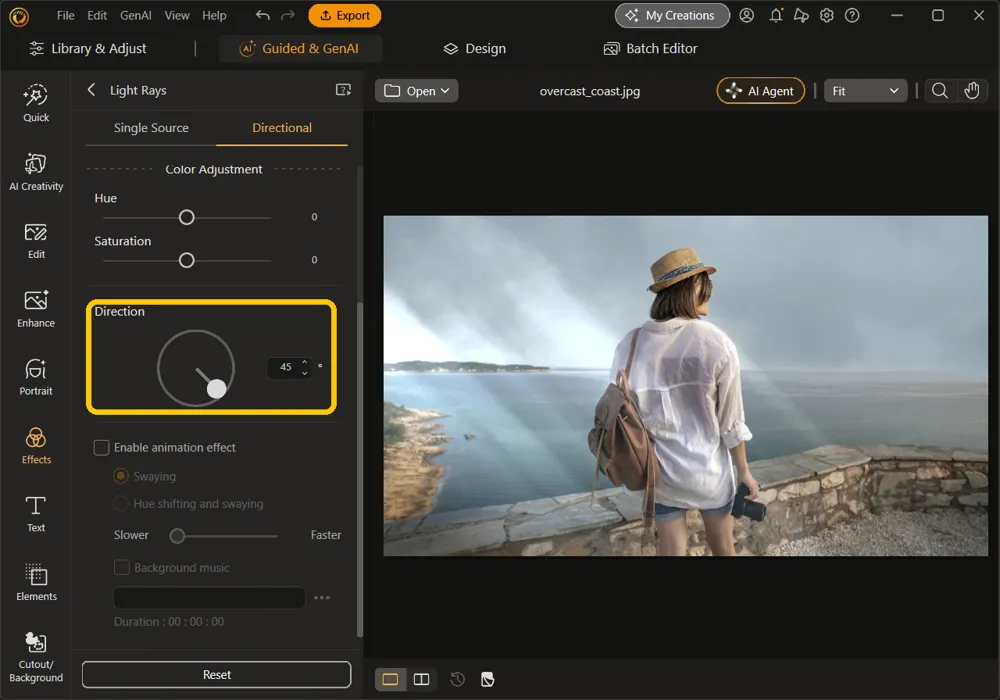This screenshot has height=700, width=1000.
Task: Decrease the Direction angle value
Action: pos(304,373)
